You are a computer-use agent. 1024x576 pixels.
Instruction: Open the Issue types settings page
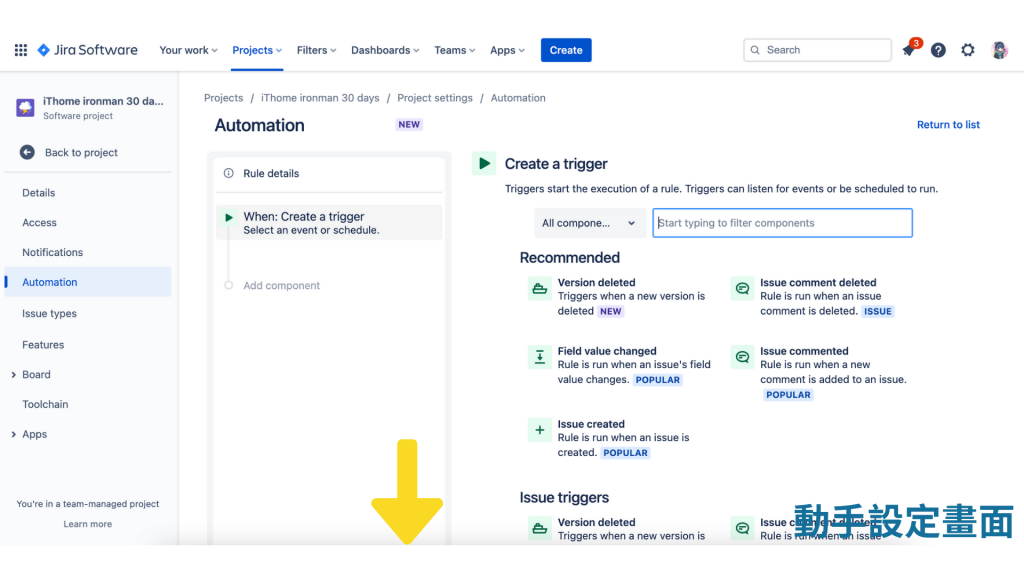click(x=49, y=313)
